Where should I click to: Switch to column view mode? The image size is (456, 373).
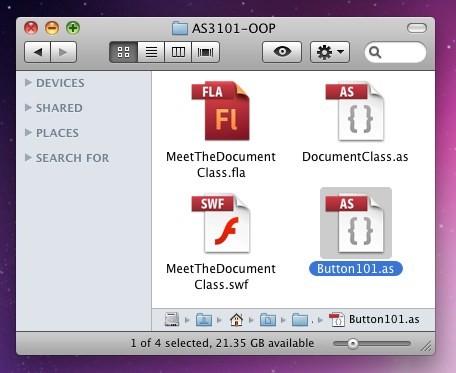178,52
